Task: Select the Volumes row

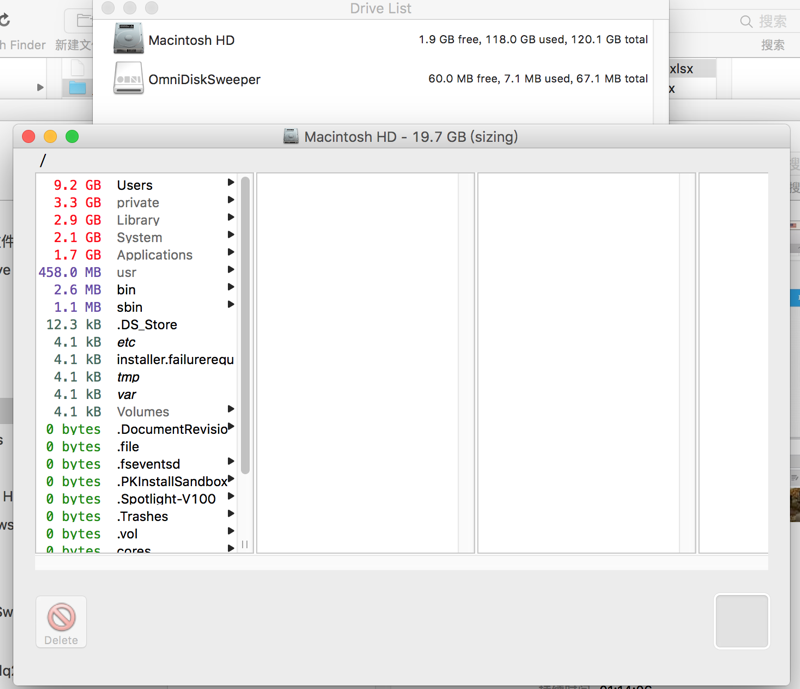Action: (136, 411)
